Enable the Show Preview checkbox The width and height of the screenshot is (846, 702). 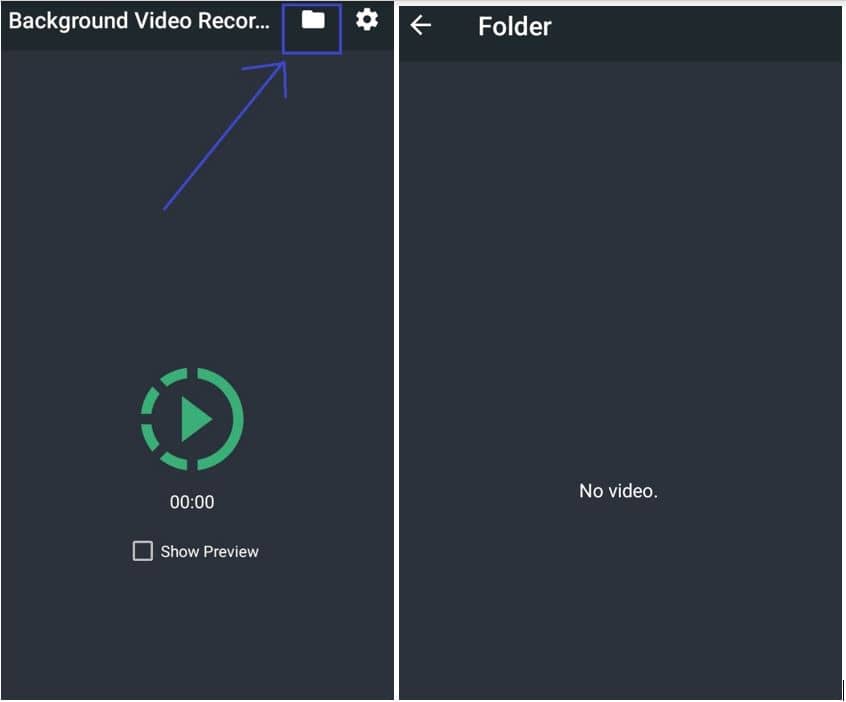click(x=143, y=551)
